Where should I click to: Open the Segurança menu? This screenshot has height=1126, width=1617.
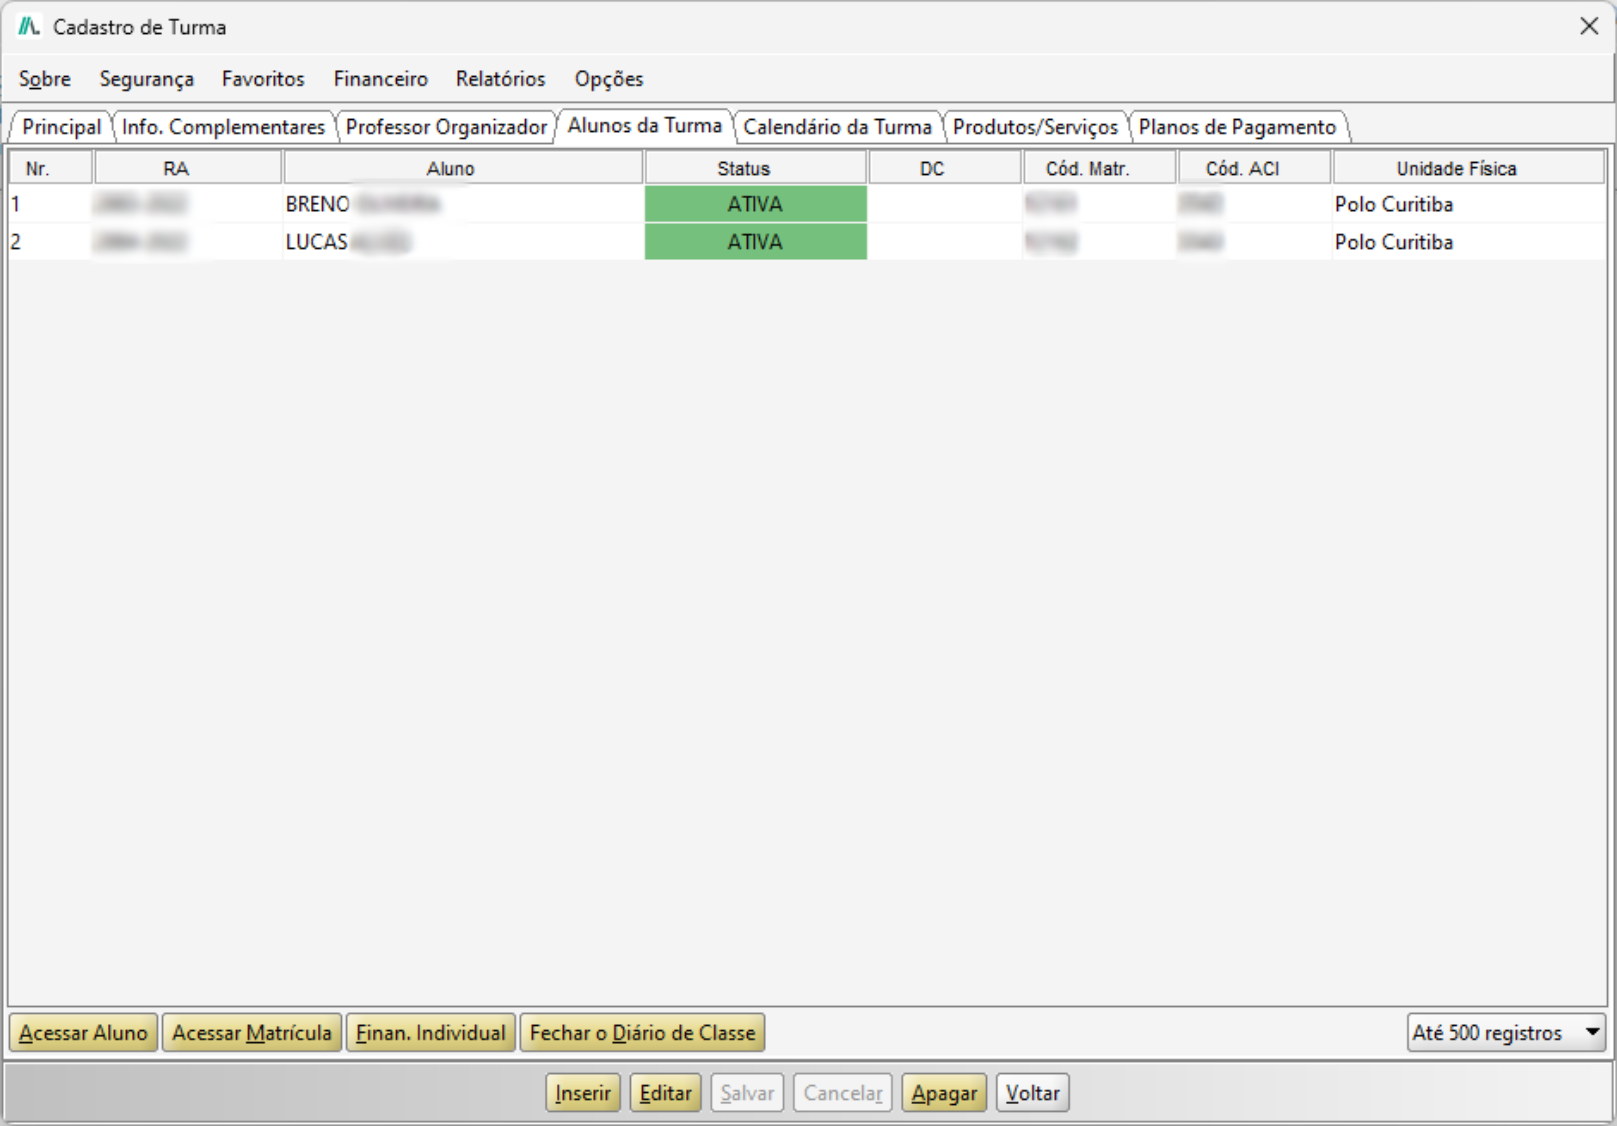[x=147, y=79]
